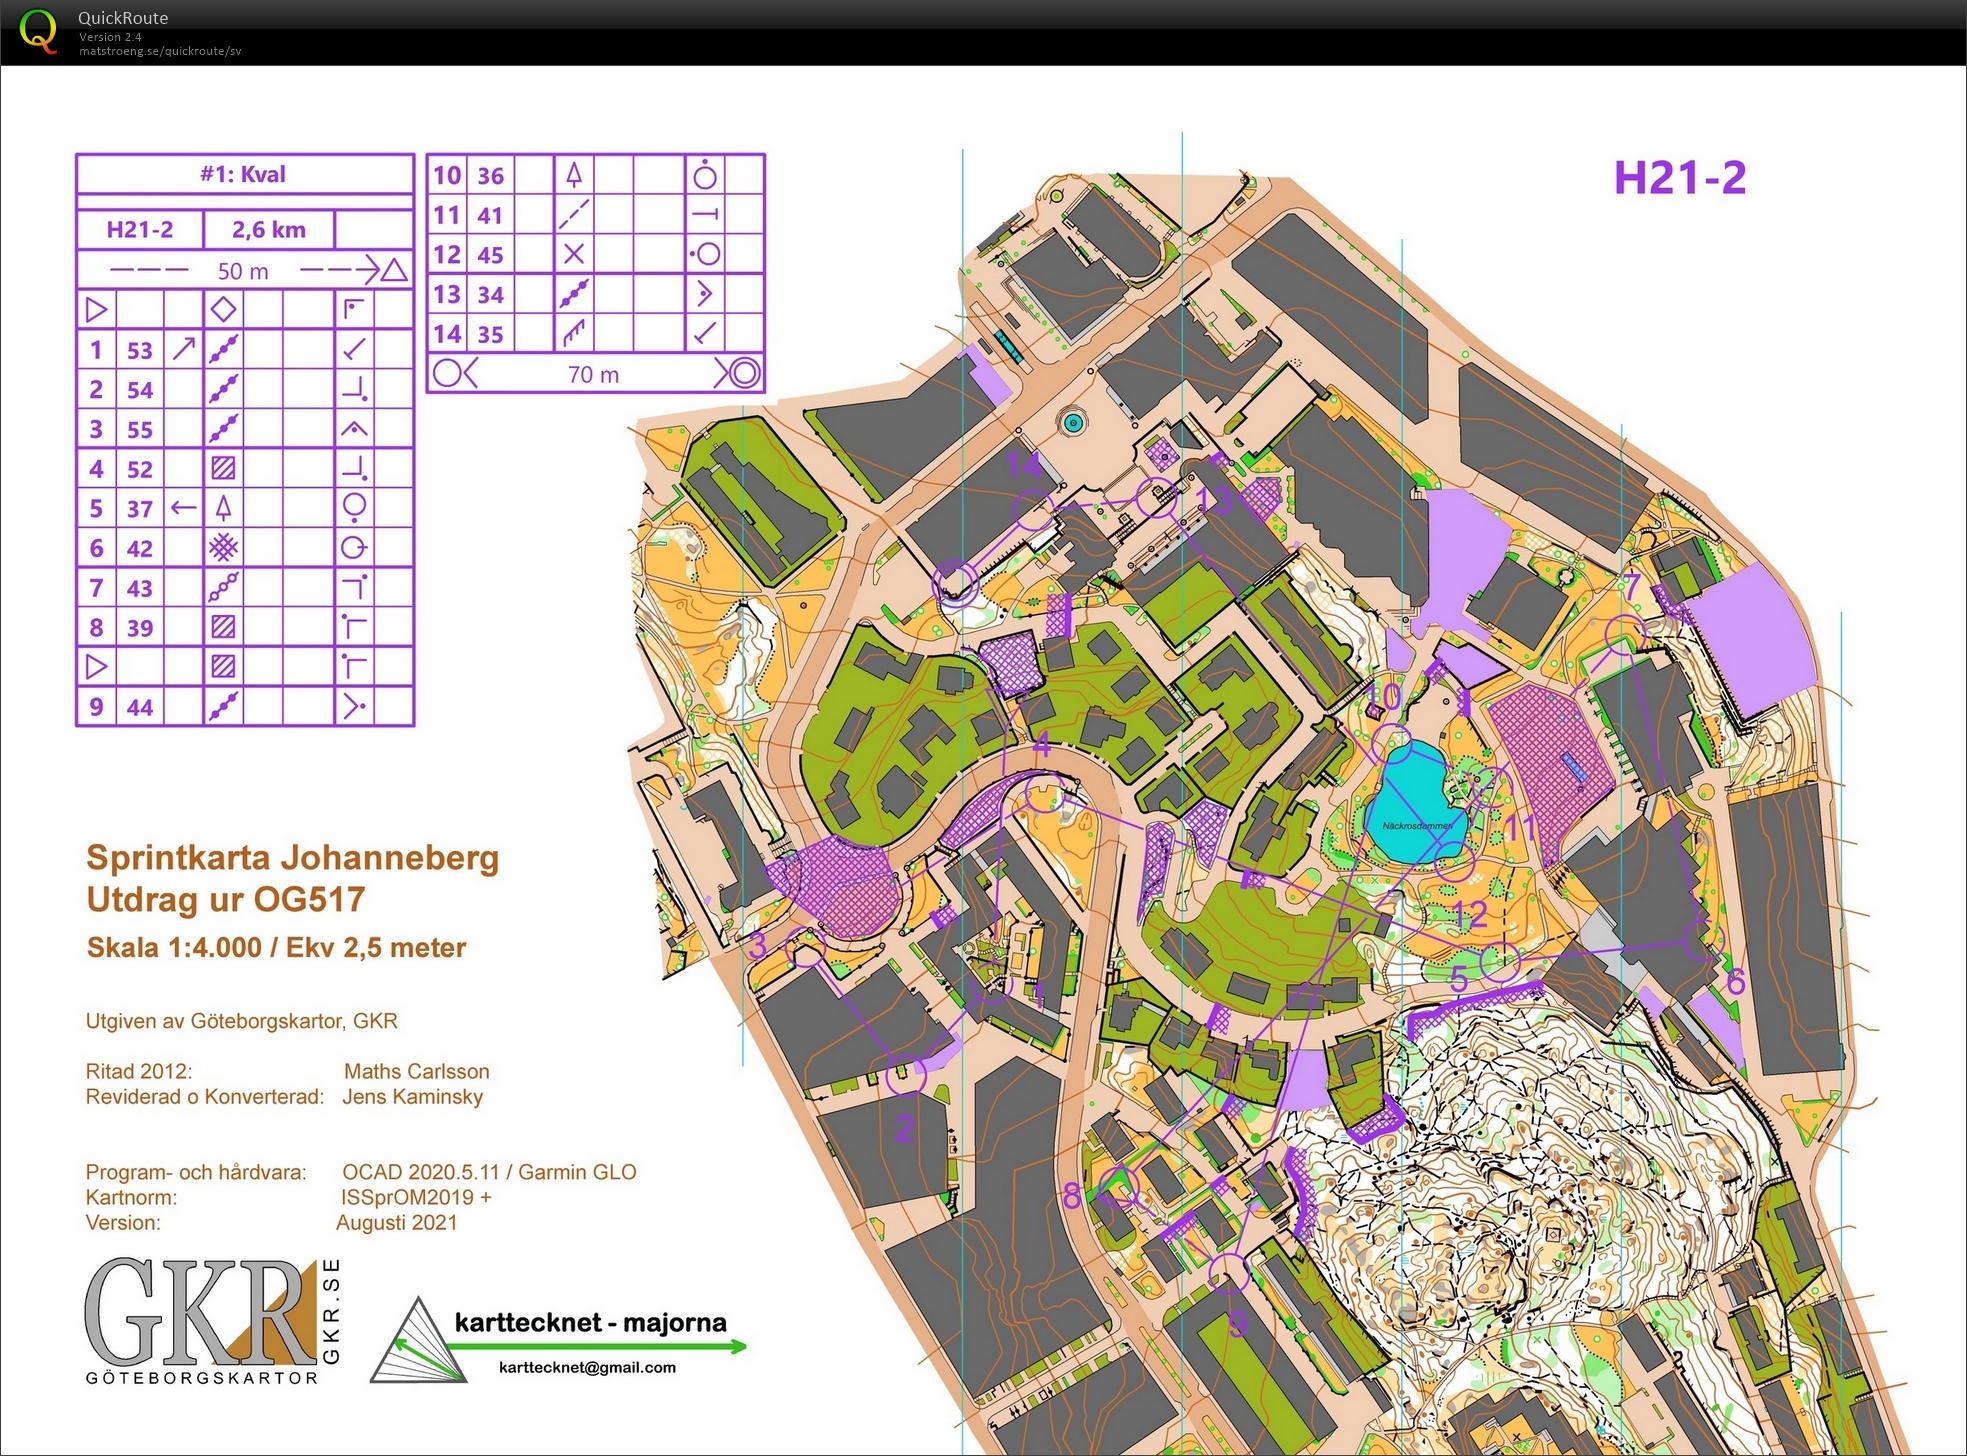Click the start triangle in the 50 m row
Screen dimensions: 1967x1456
pyautogui.click(x=395, y=270)
